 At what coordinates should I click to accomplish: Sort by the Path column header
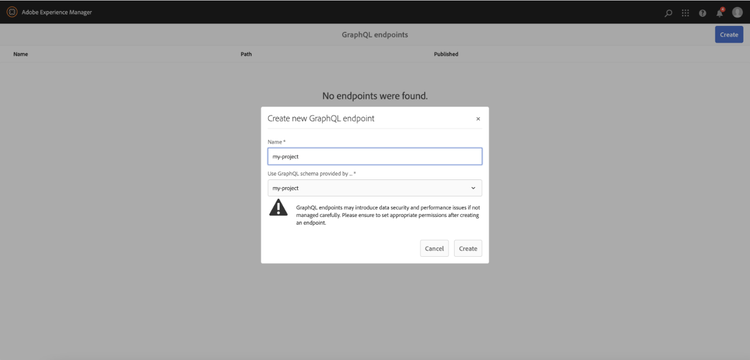[x=246, y=54]
